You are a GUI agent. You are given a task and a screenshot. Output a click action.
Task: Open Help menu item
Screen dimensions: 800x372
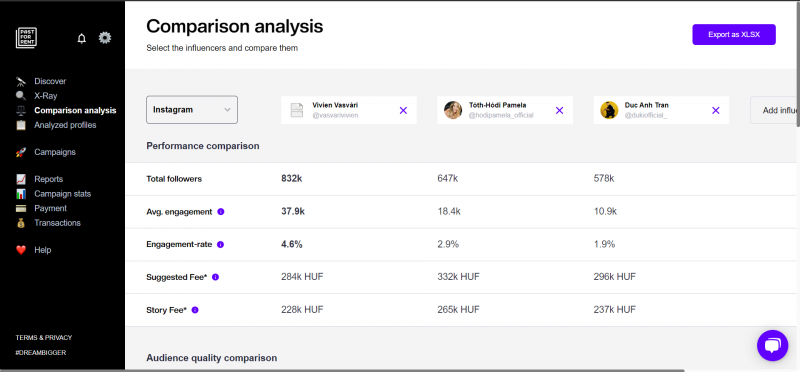click(x=43, y=250)
